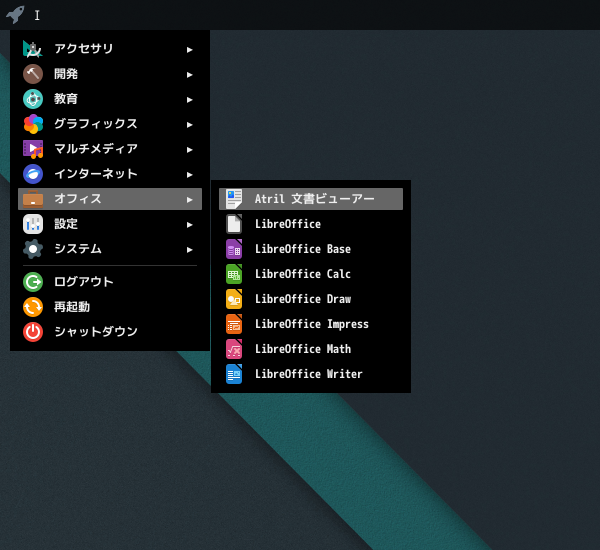Screen dimensions: 600x550
Task: Click the orange 再起動 icon
Action: [x=33, y=307]
